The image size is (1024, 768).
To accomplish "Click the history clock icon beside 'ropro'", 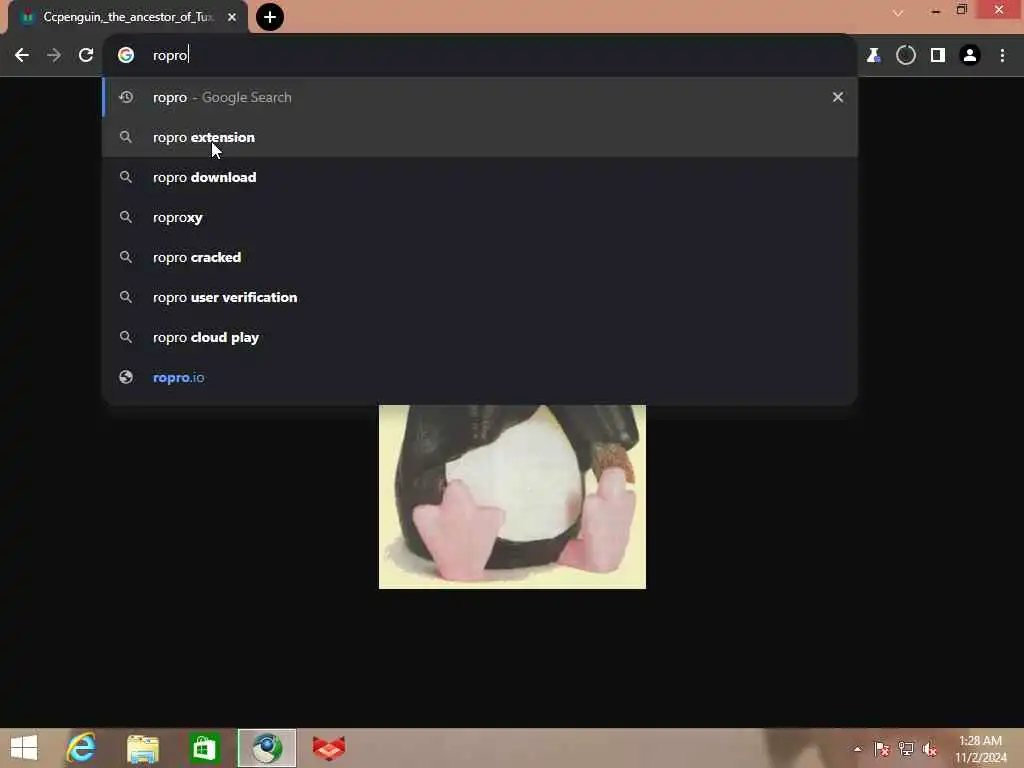I will [126, 97].
